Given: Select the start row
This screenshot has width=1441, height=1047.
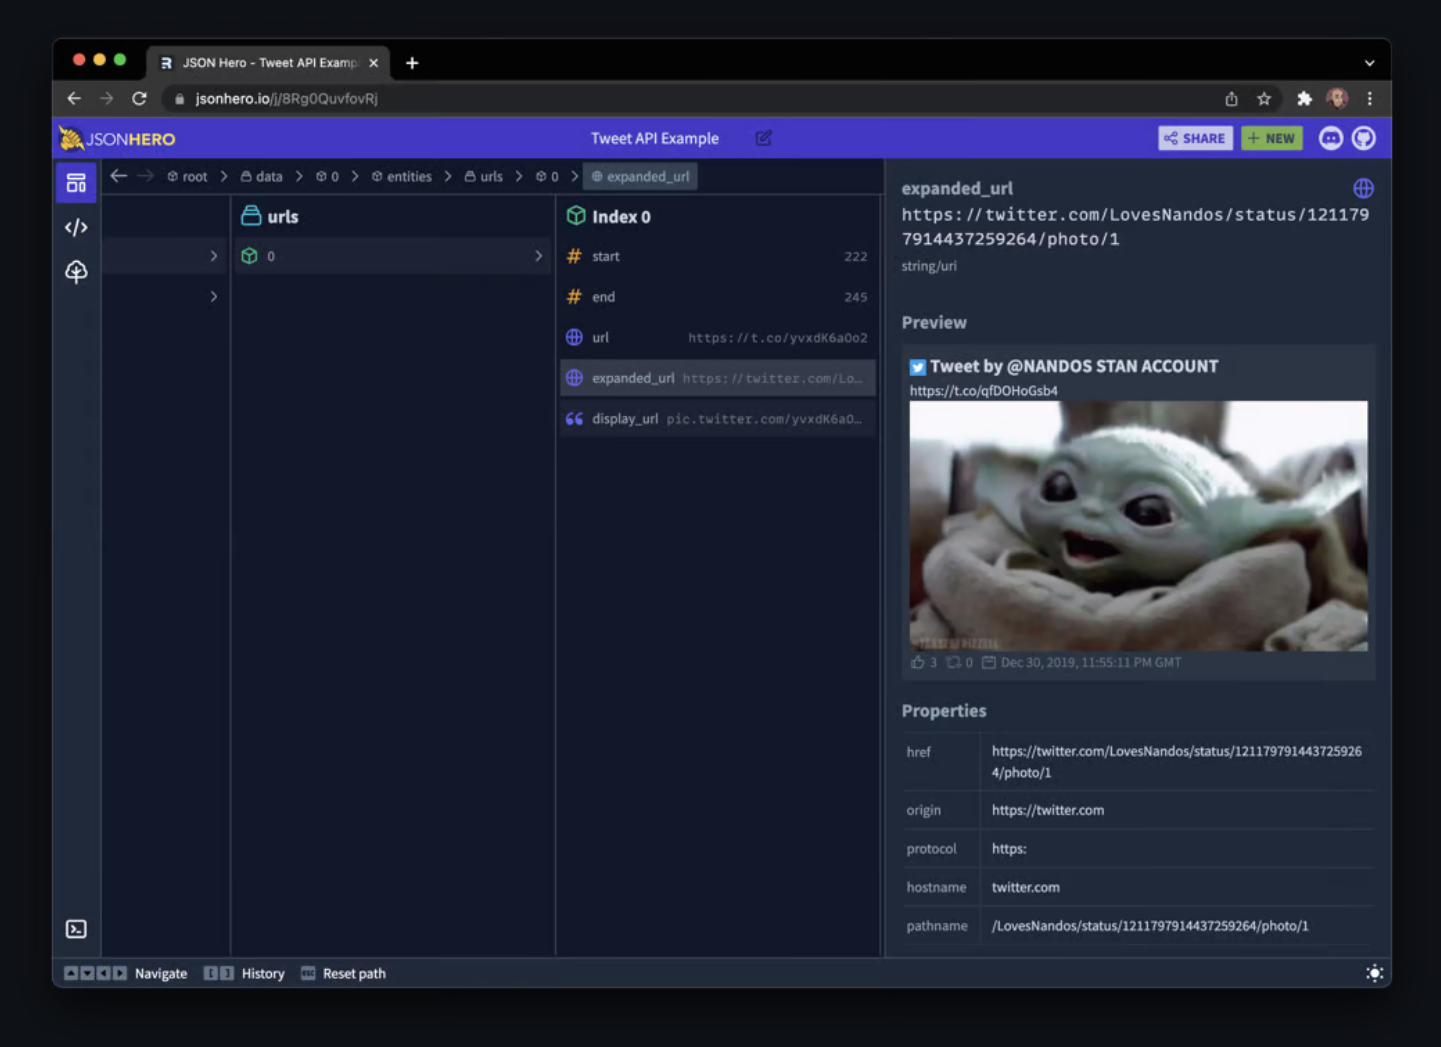Looking at the screenshot, I should [717, 256].
